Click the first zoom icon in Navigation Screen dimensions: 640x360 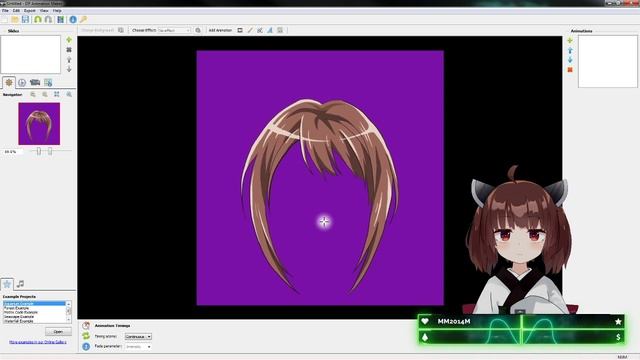pos(33,94)
